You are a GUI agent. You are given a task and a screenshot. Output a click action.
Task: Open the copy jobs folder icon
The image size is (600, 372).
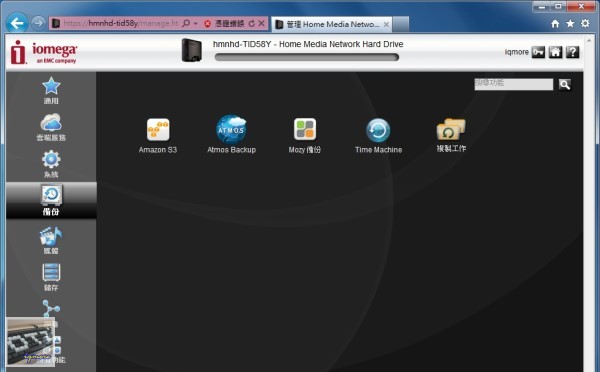451,135
